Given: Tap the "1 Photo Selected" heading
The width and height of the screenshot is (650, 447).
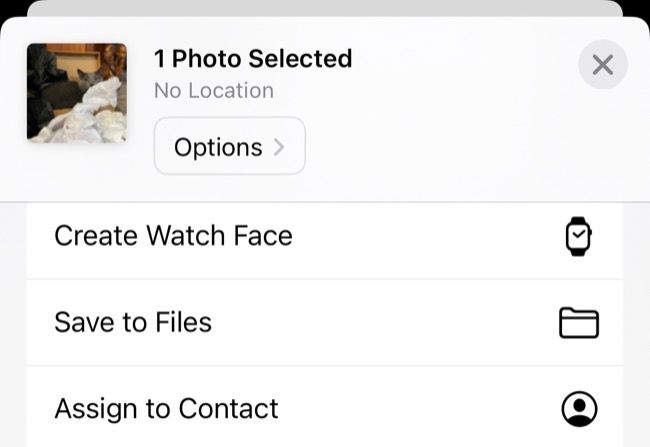Looking at the screenshot, I should [252, 59].
